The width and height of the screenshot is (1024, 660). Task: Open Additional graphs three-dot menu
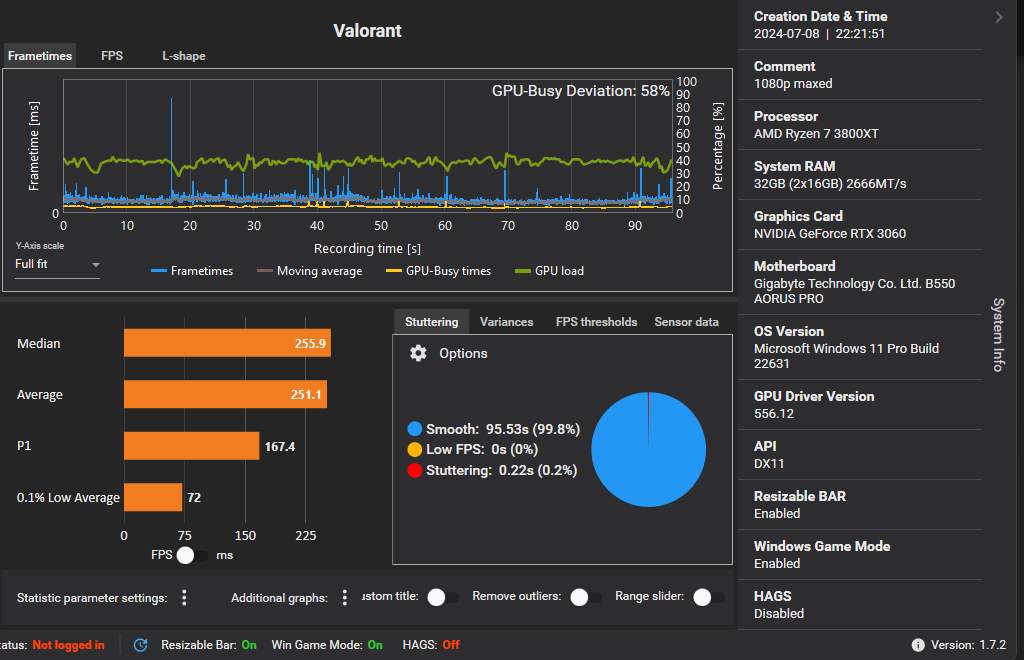345,597
